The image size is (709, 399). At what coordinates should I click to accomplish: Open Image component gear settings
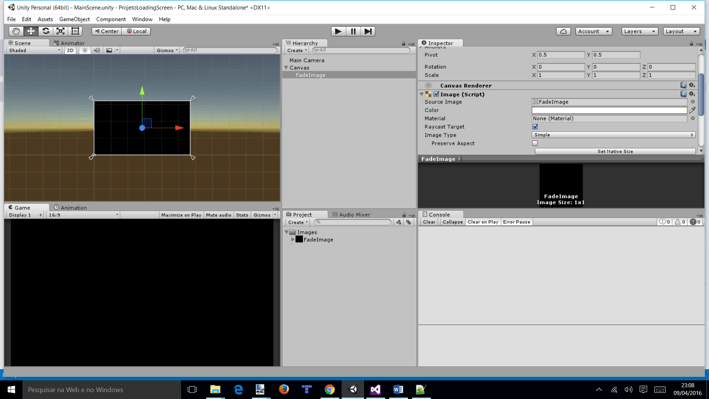coord(692,94)
